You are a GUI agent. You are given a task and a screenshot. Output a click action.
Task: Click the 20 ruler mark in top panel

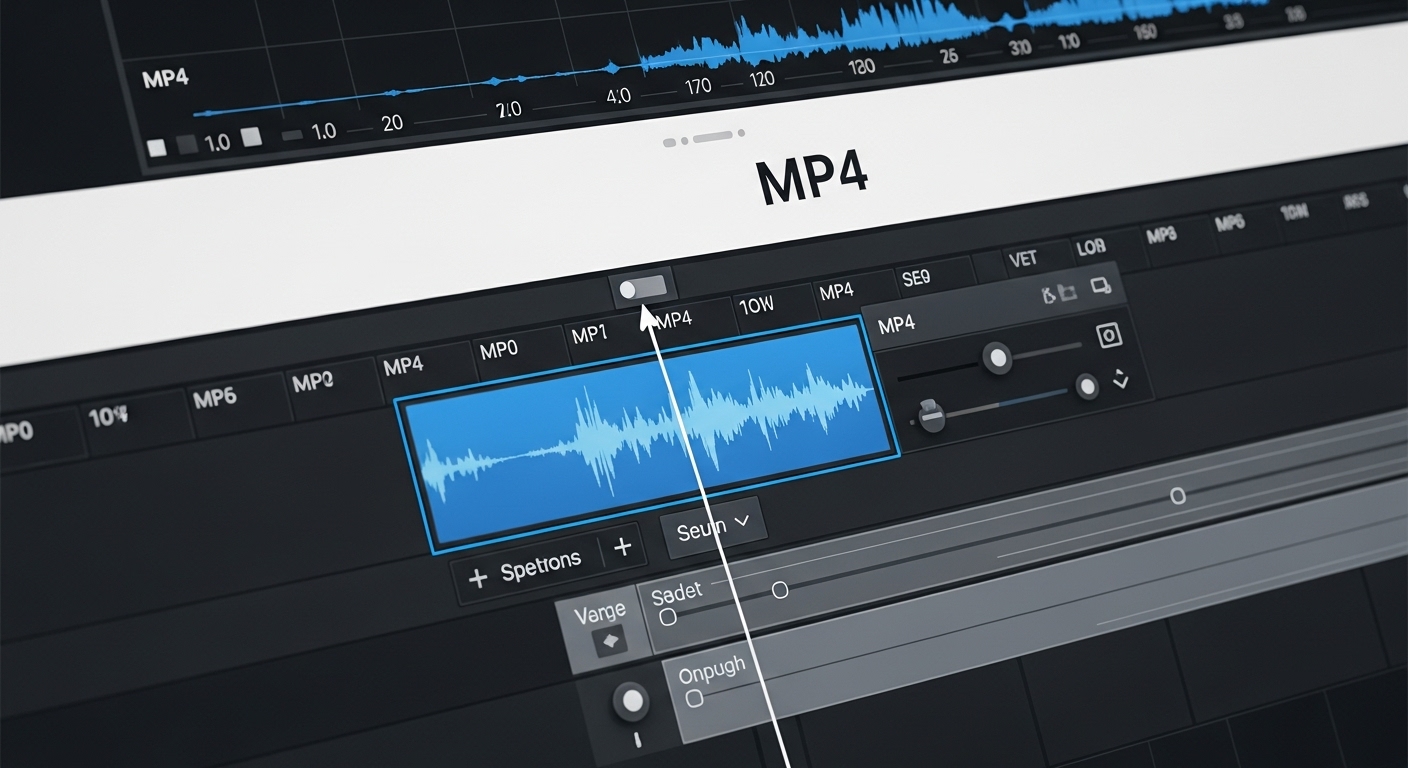(x=392, y=122)
